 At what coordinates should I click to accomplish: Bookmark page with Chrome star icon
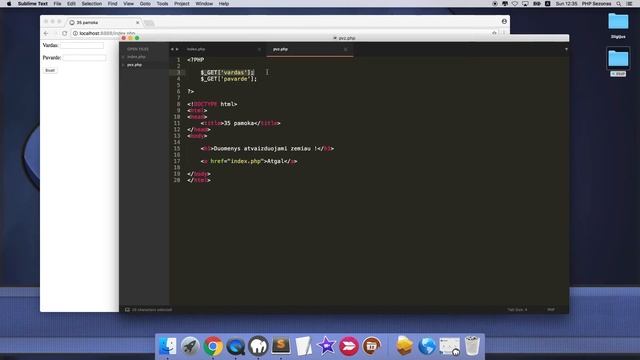coord(494,33)
